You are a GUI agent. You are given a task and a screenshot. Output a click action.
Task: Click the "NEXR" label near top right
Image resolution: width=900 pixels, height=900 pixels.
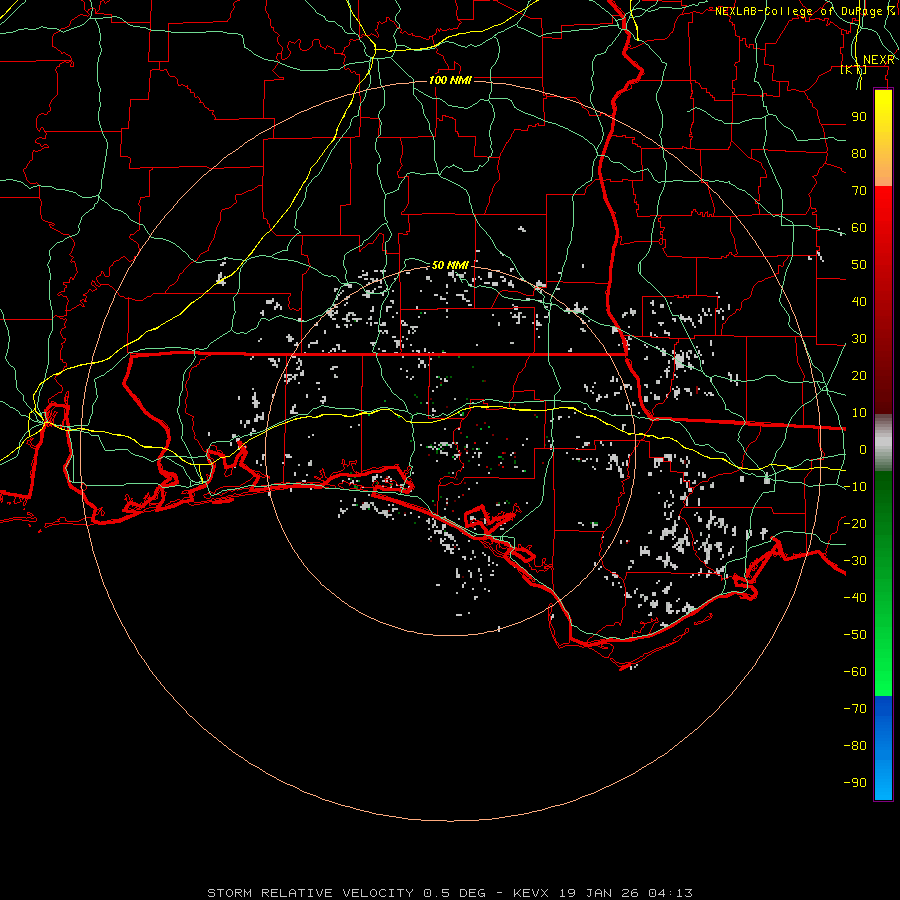click(x=879, y=60)
